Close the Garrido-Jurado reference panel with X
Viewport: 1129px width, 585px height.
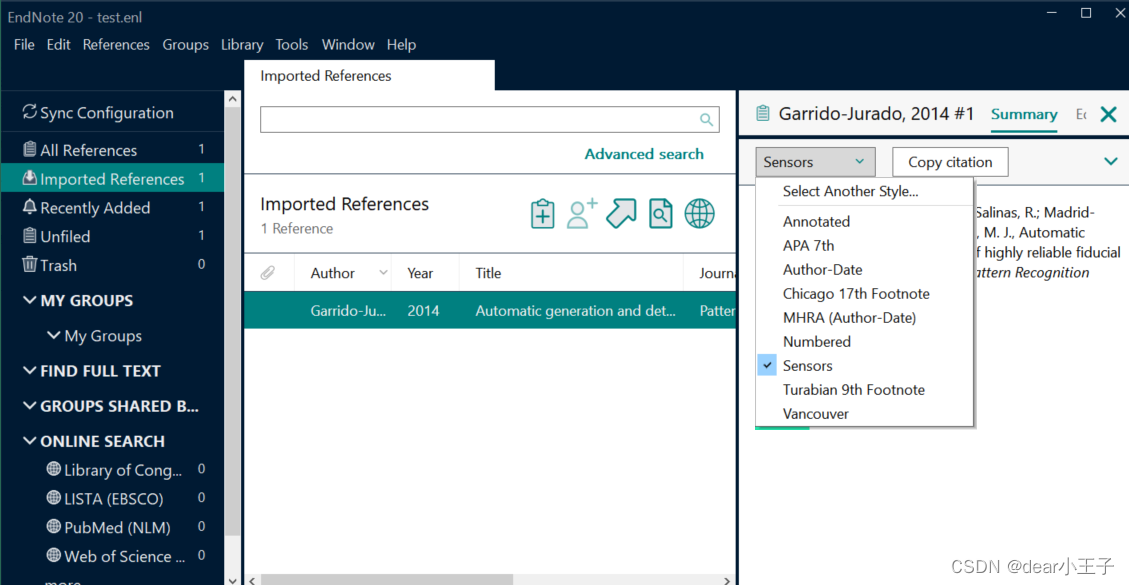tap(1108, 114)
